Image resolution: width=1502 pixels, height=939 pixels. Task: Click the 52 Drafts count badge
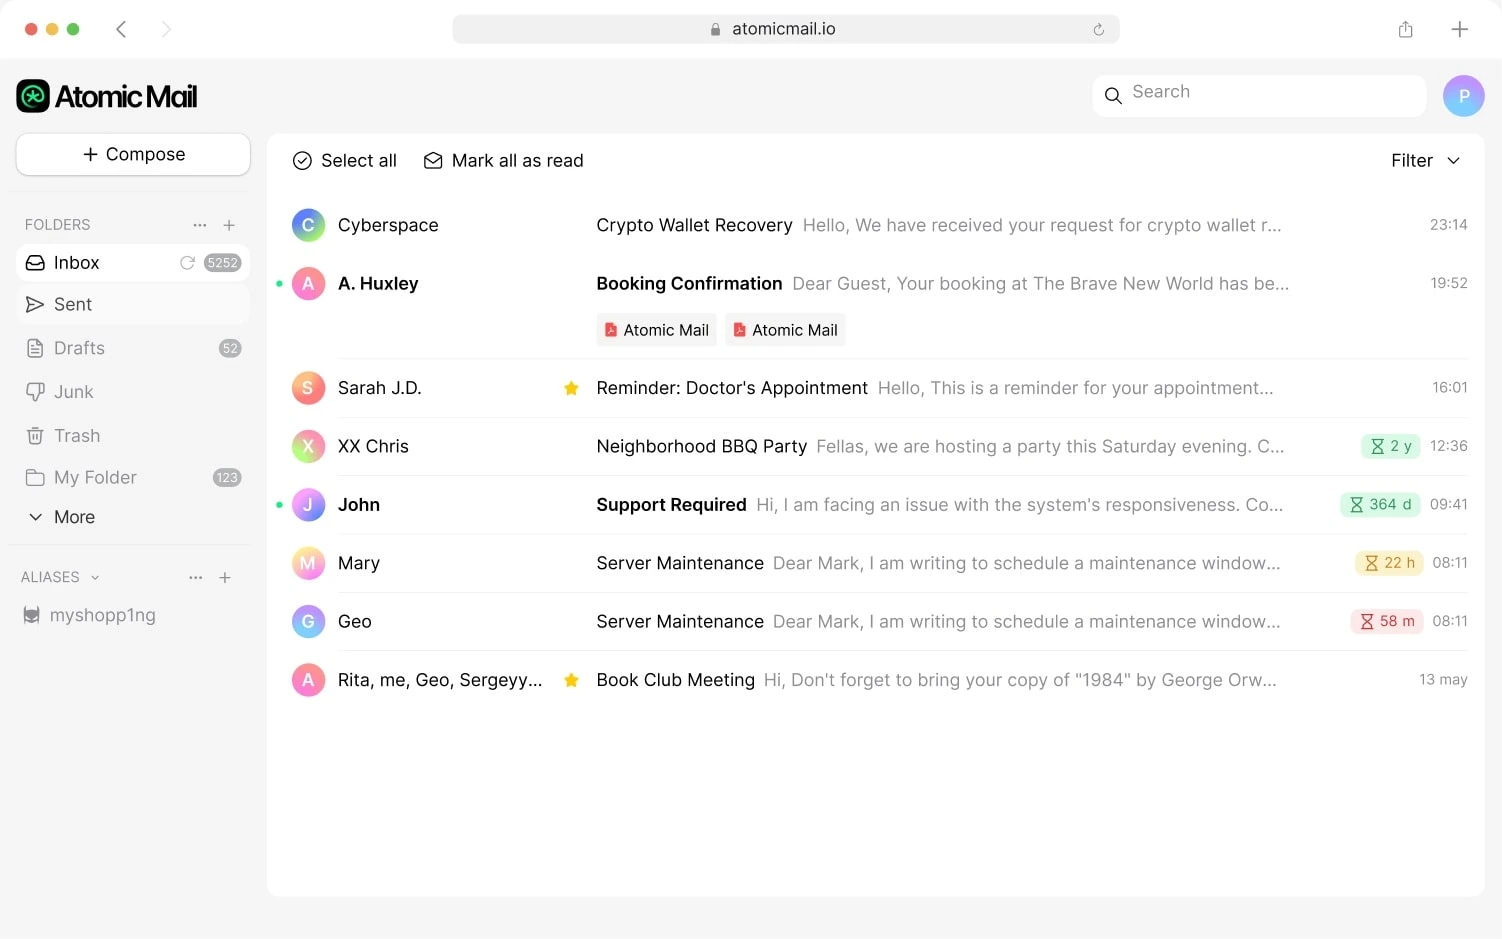pos(230,348)
